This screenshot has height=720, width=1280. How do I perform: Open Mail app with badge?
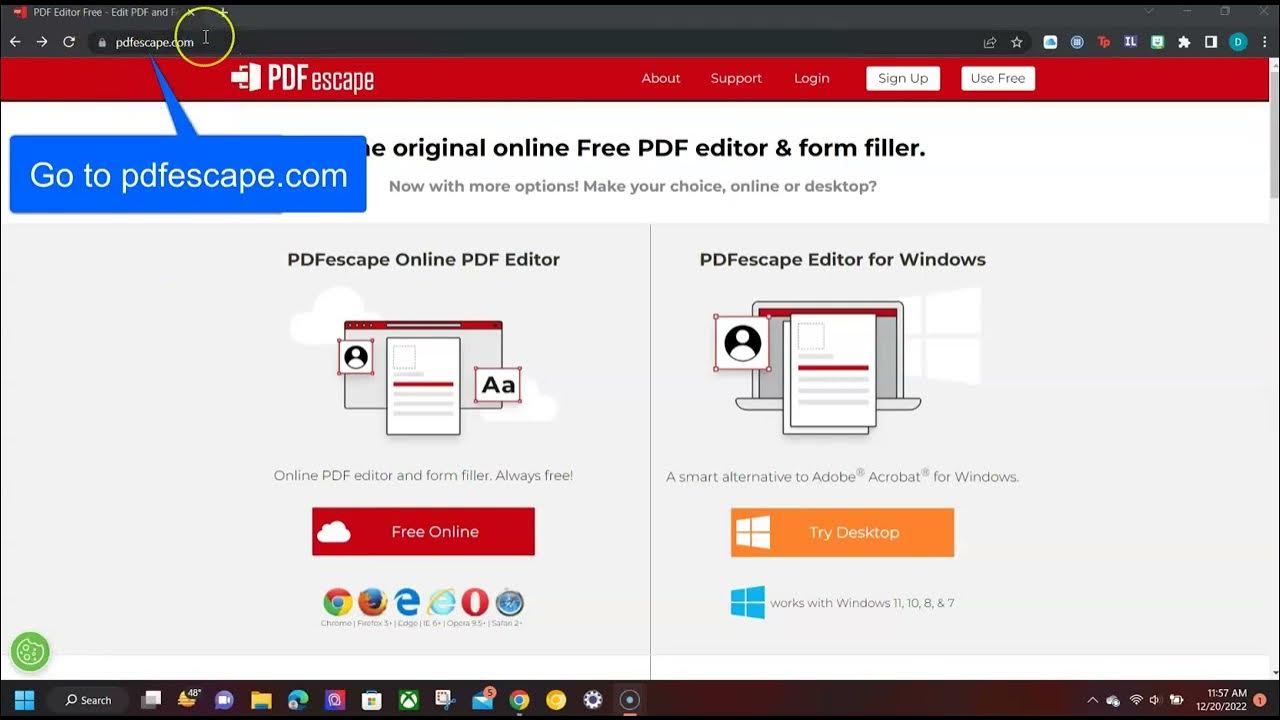pos(482,699)
